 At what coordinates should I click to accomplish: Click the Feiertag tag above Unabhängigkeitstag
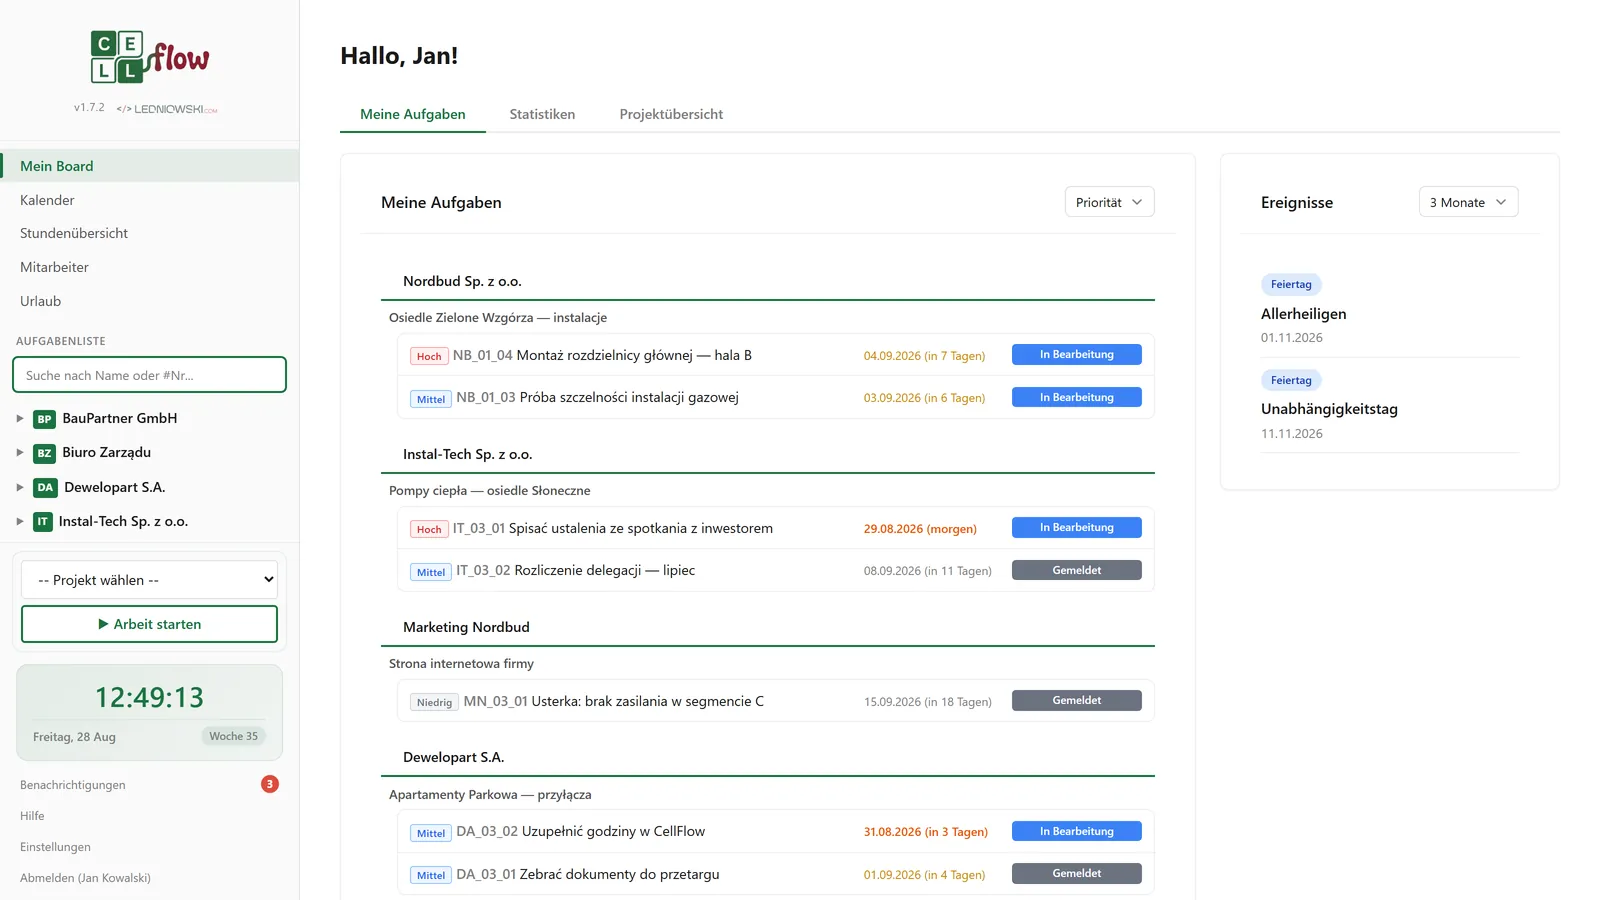point(1291,380)
